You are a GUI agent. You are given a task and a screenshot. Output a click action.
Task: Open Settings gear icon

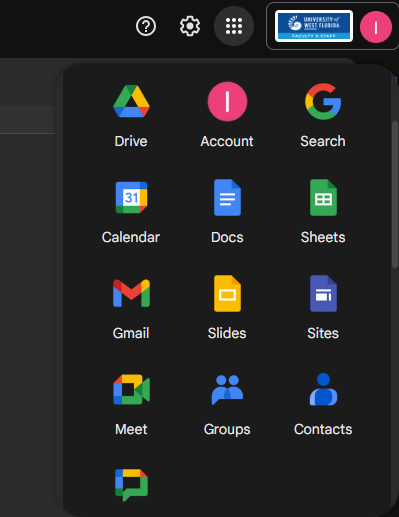[x=190, y=26]
